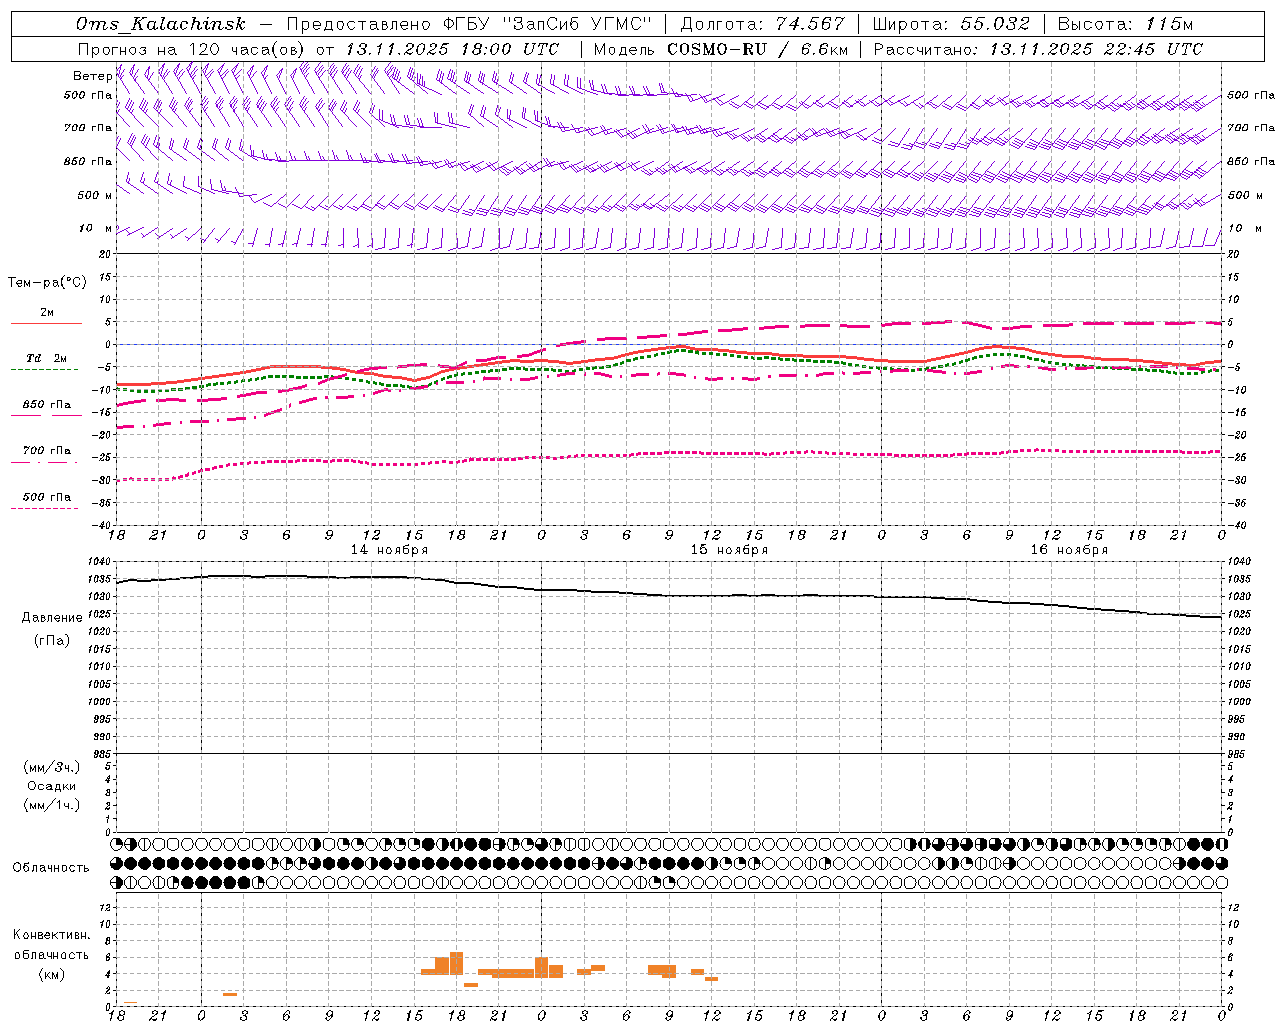Click the dotted pink 500 гПа temperature curve
The width and height of the screenshot is (1280, 1024).
670,453
